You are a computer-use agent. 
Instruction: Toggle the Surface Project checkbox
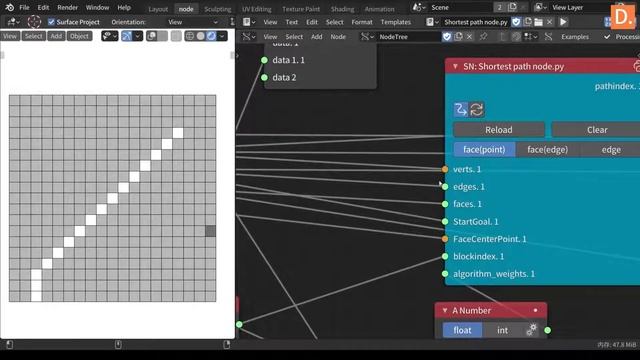[51, 22]
